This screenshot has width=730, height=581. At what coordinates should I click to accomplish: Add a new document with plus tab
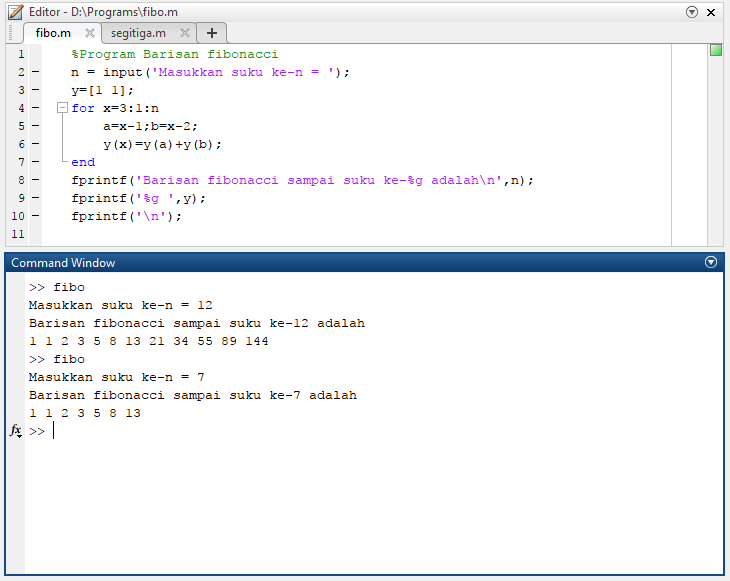click(212, 33)
